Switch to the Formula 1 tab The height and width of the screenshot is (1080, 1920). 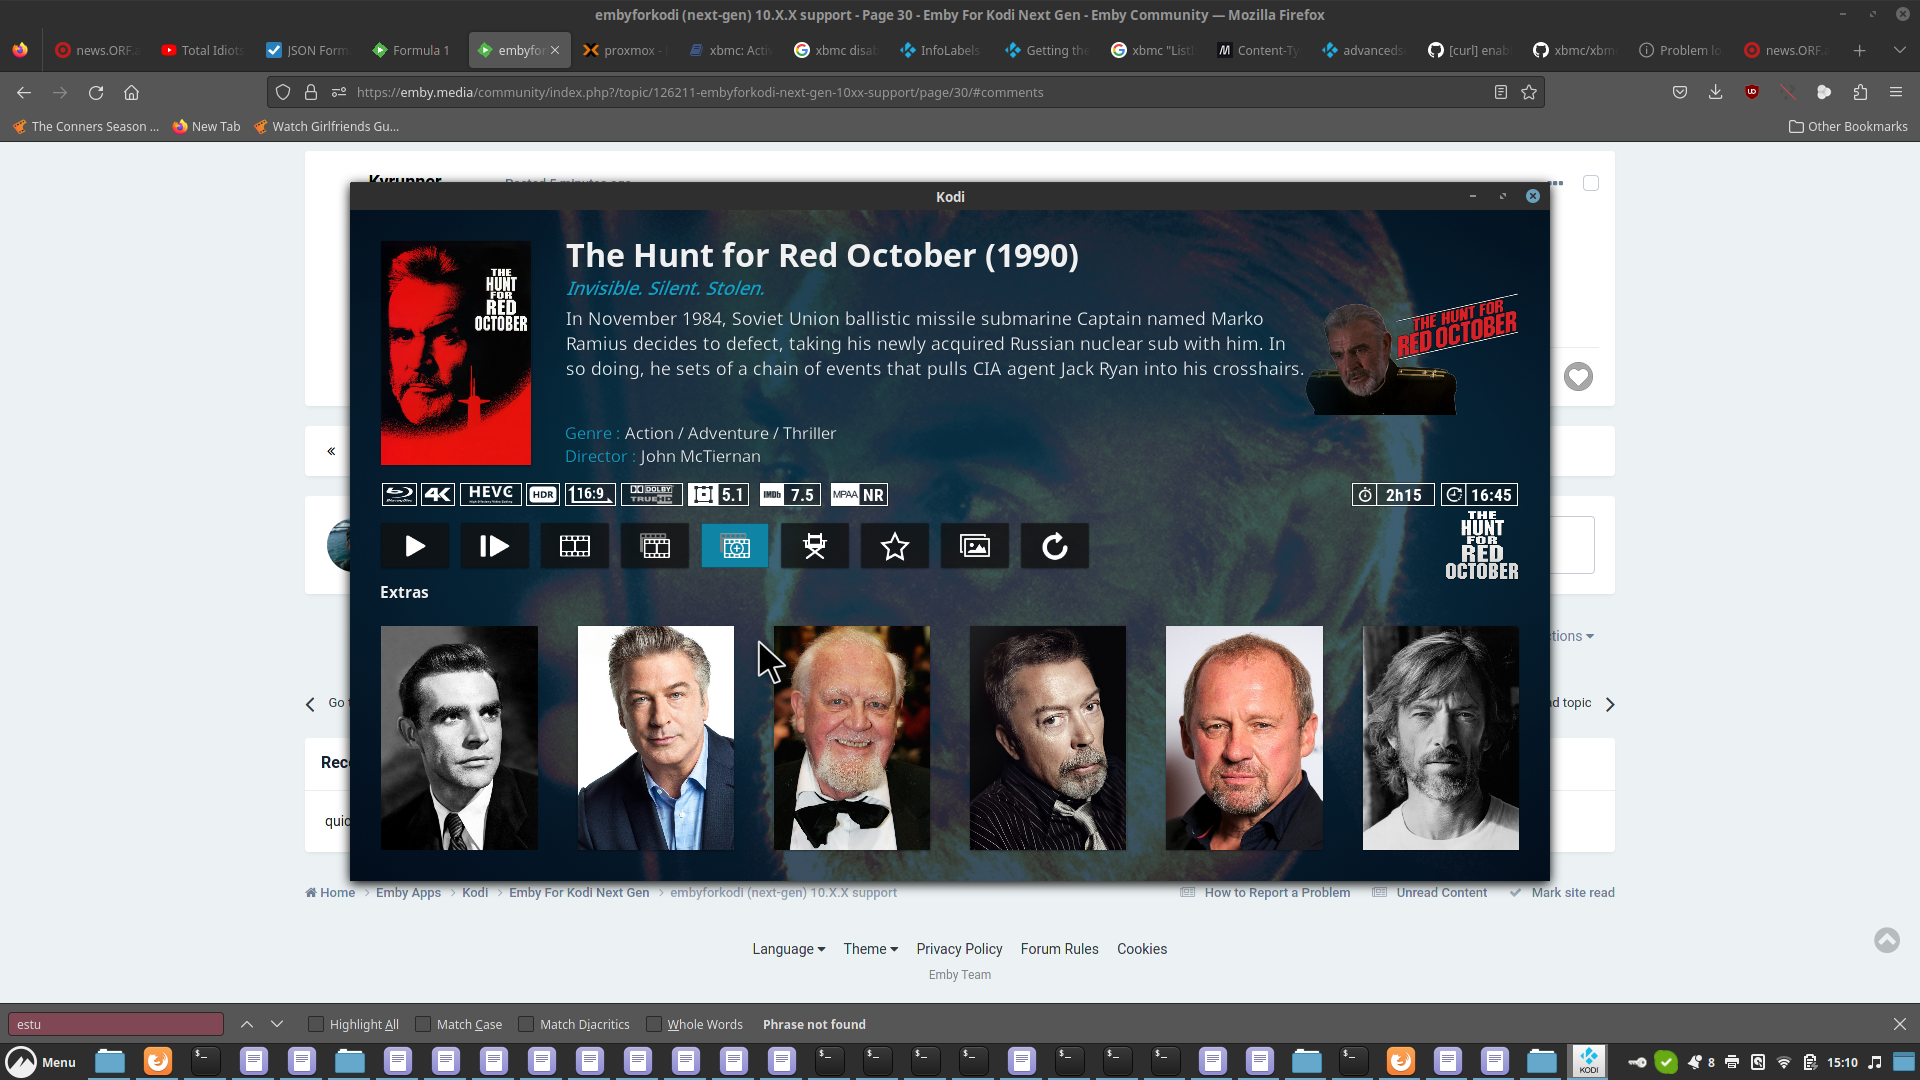(x=410, y=50)
